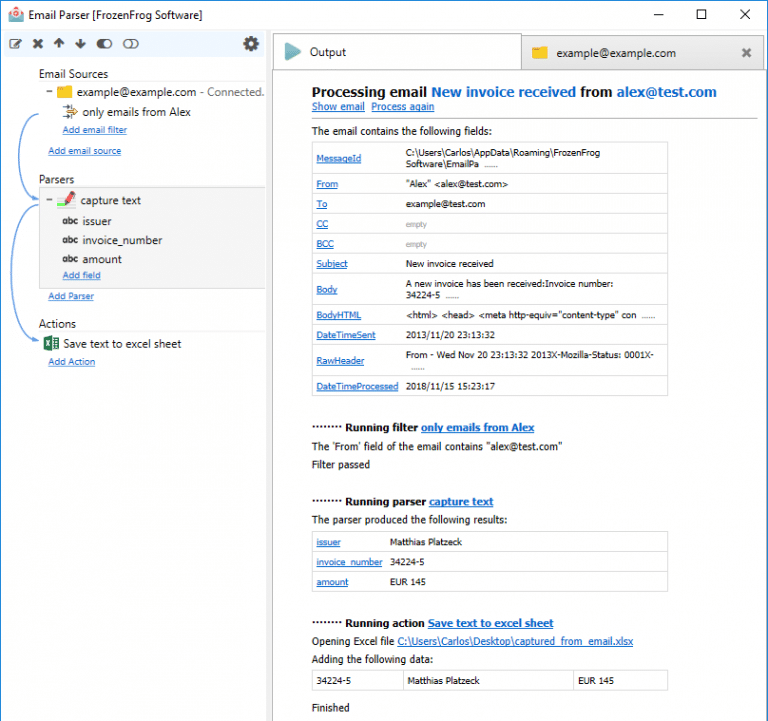Toggle the outlined disable switch in toolbar

point(130,44)
